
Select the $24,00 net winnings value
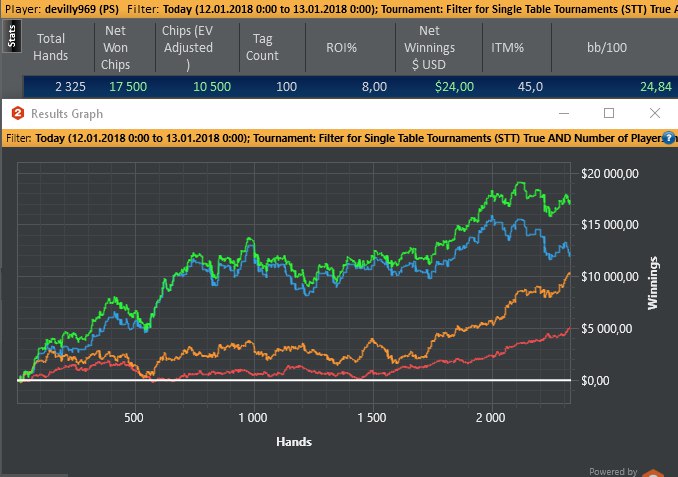(454, 86)
